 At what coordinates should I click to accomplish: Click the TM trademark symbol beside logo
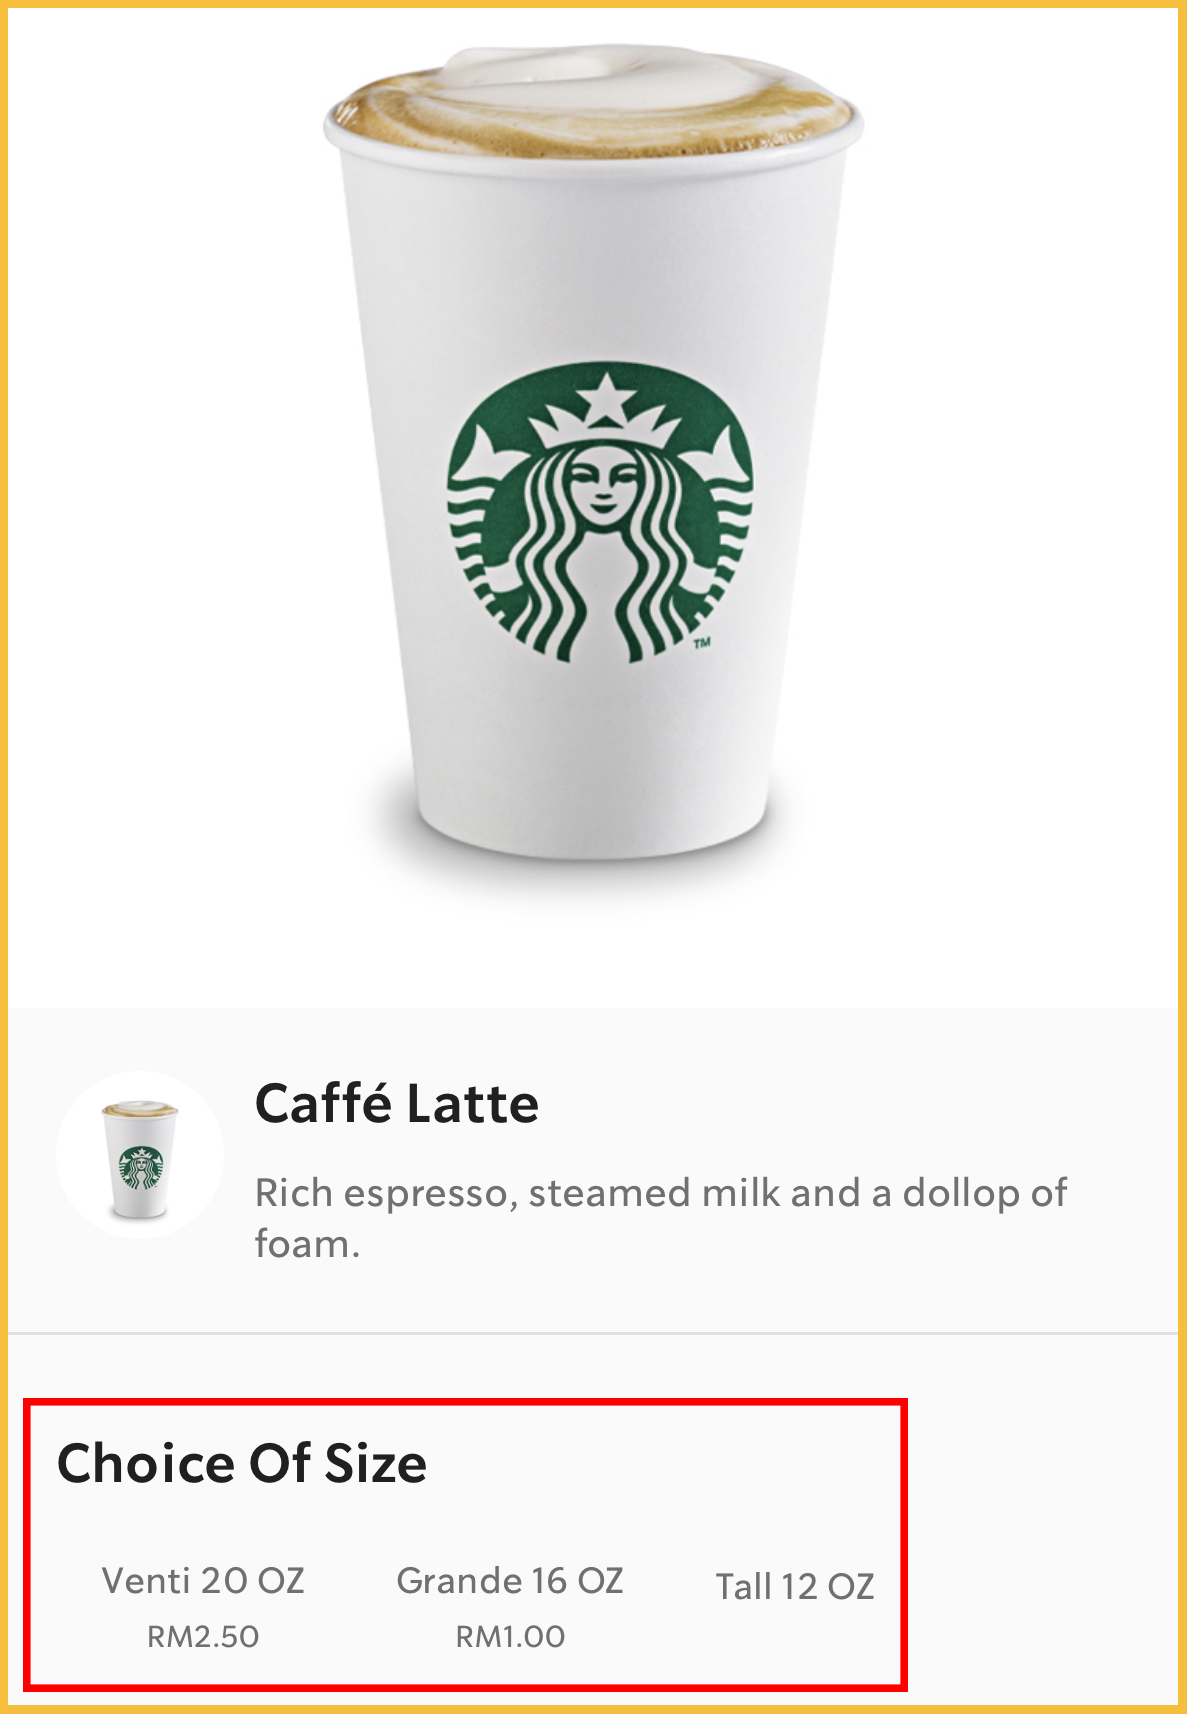(702, 643)
